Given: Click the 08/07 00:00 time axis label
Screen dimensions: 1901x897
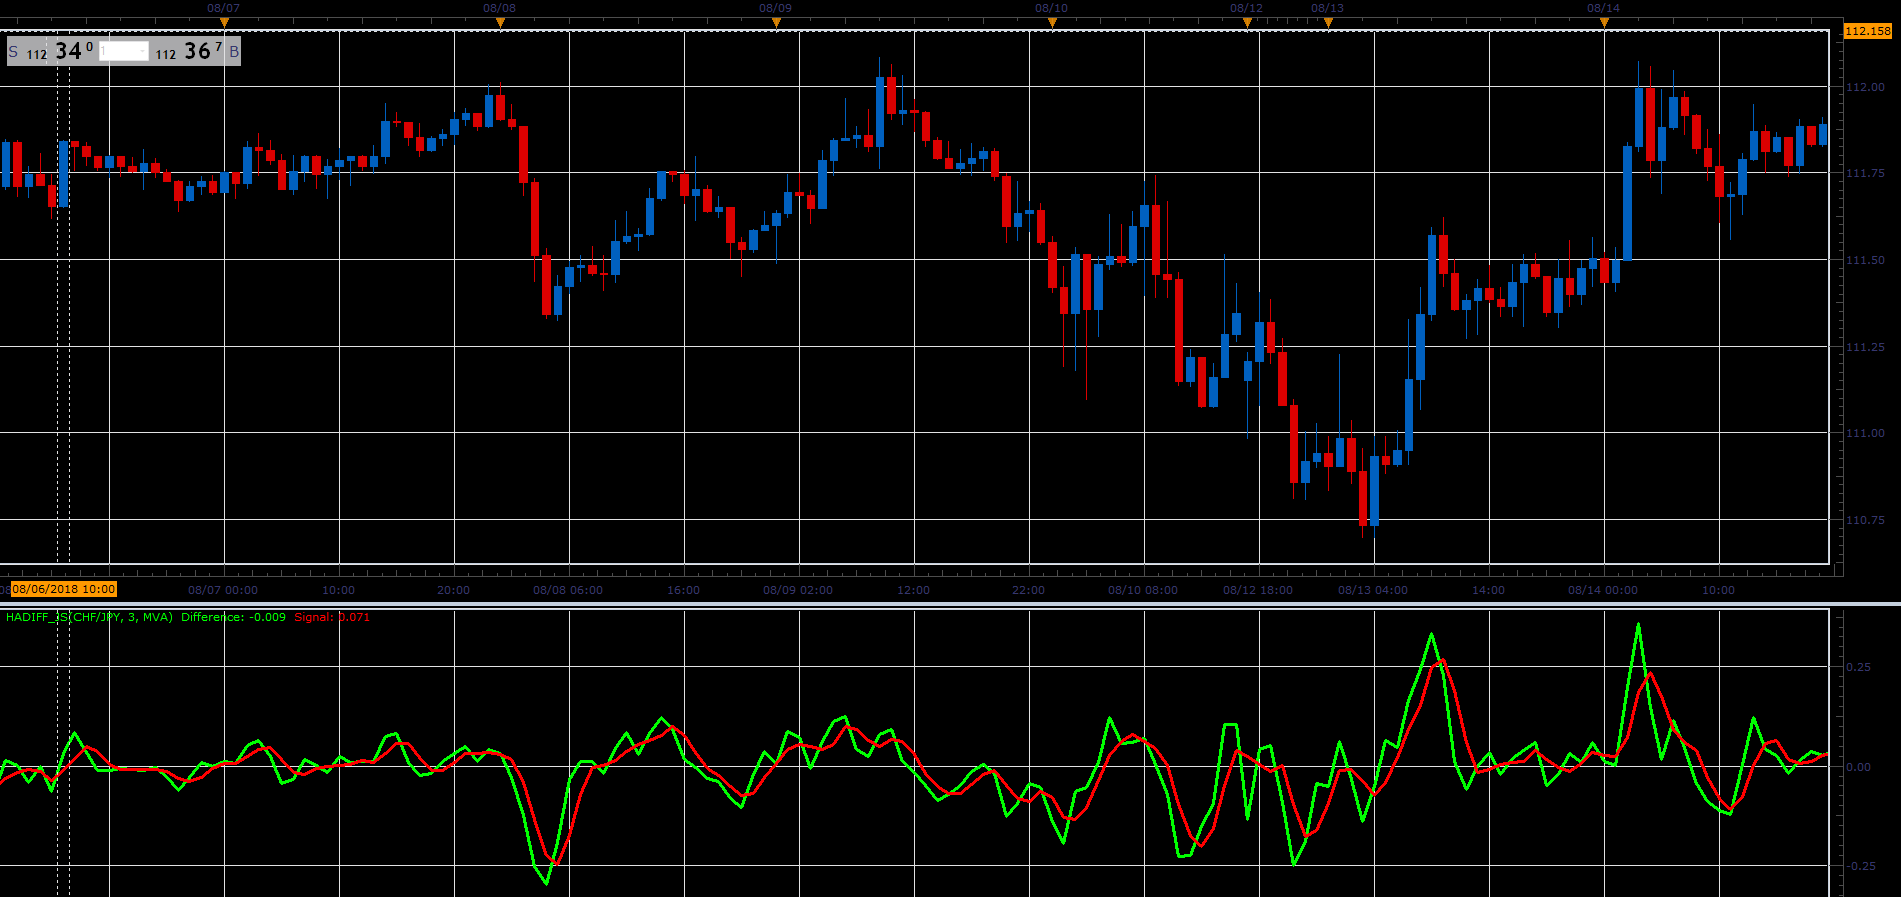Looking at the screenshot, I should point(223,590).
